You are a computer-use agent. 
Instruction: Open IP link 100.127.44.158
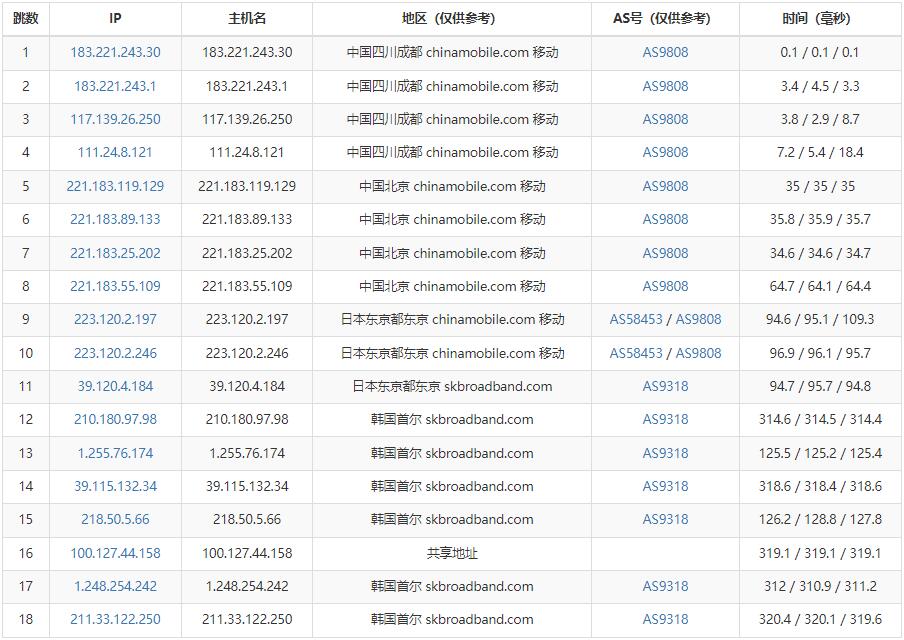coord(115,553)
